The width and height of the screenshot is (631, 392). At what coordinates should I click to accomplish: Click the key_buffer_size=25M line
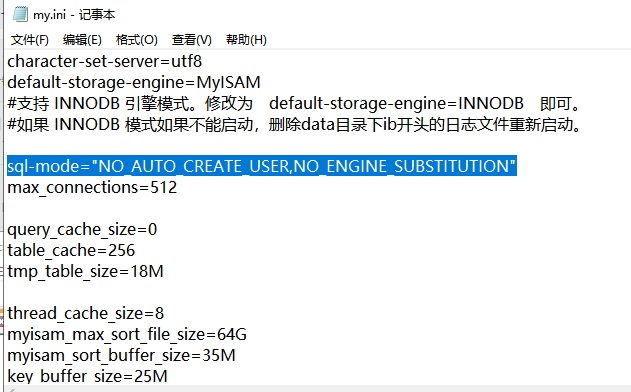click(x=87, y=376)
